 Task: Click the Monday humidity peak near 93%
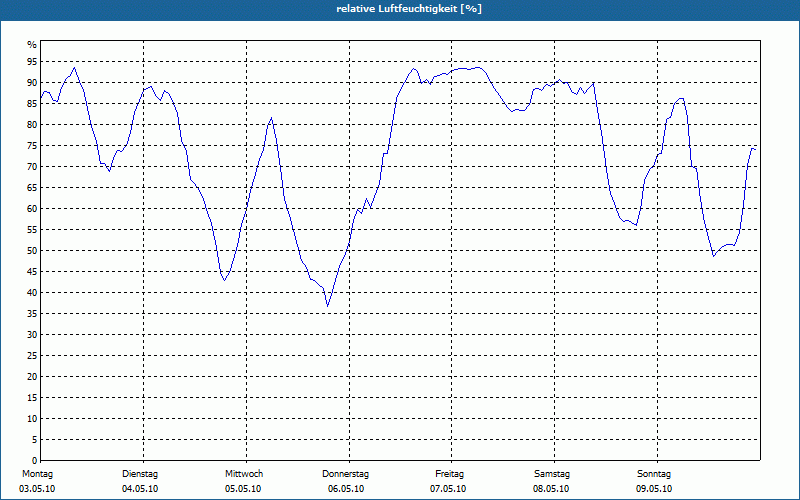click(x=74, y=68)
